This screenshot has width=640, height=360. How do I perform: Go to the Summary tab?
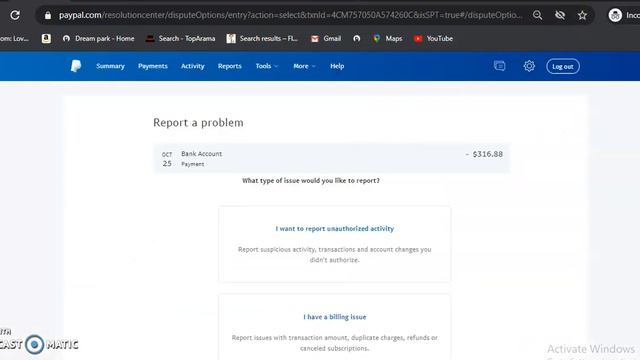pos(110,66)
